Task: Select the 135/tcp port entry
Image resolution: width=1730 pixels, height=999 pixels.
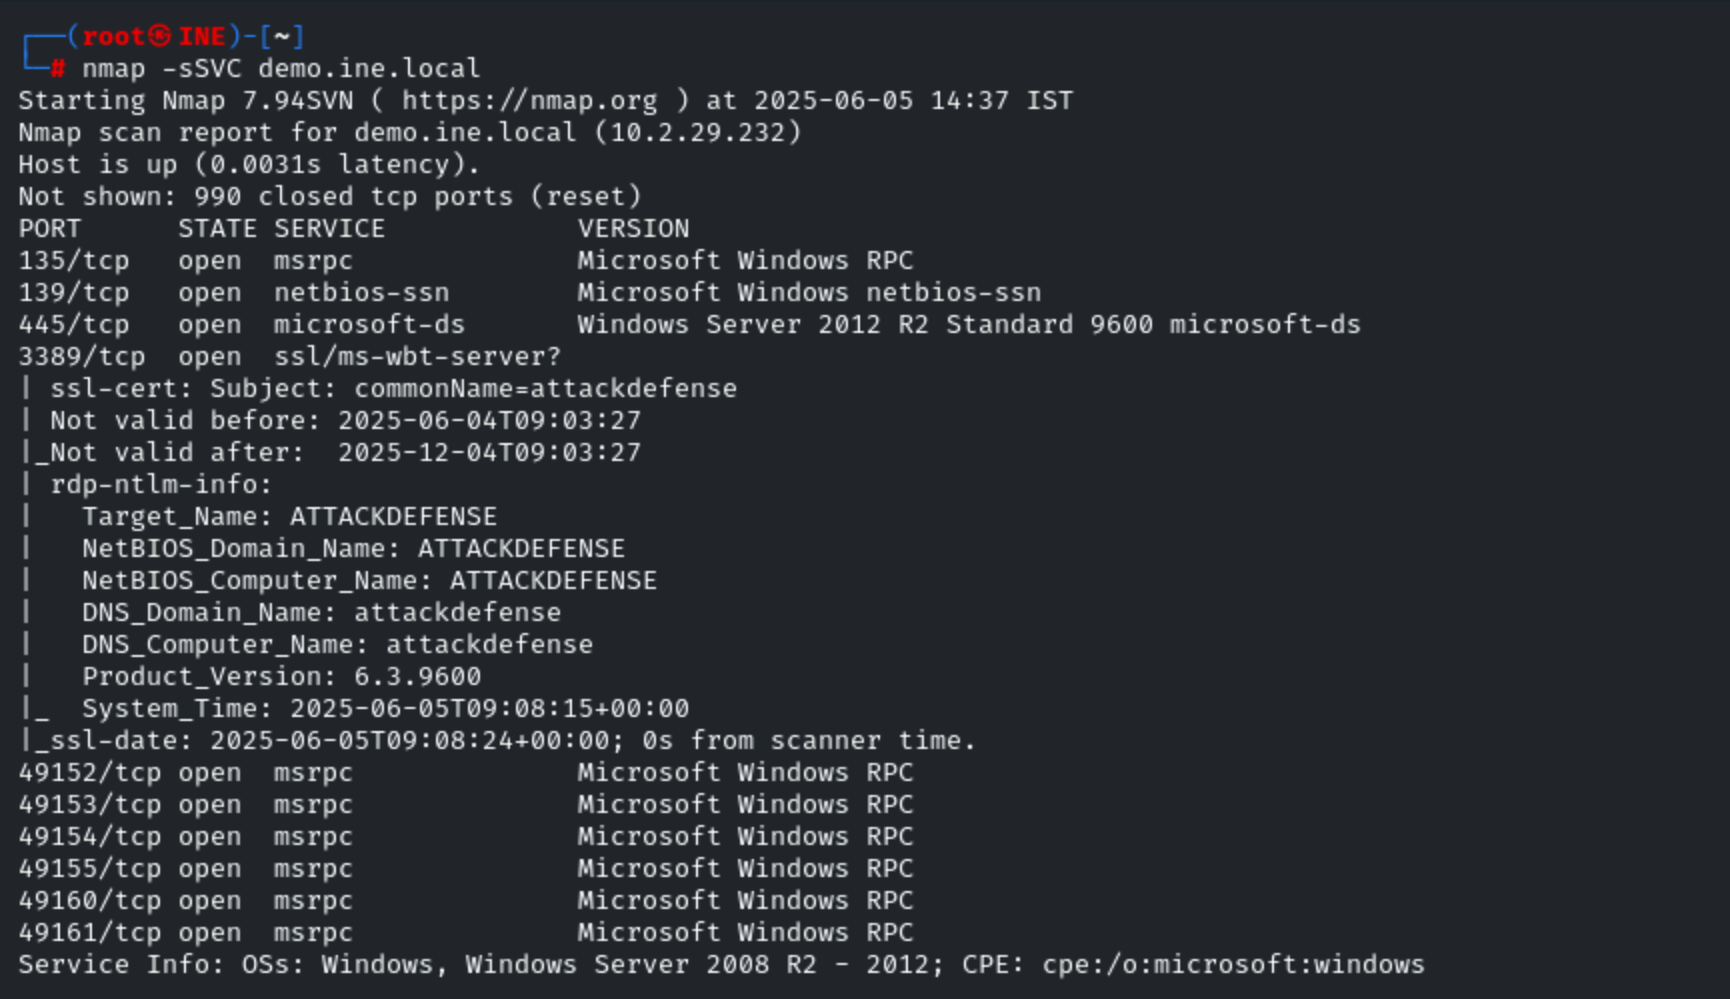Action: tap(74, 261)
